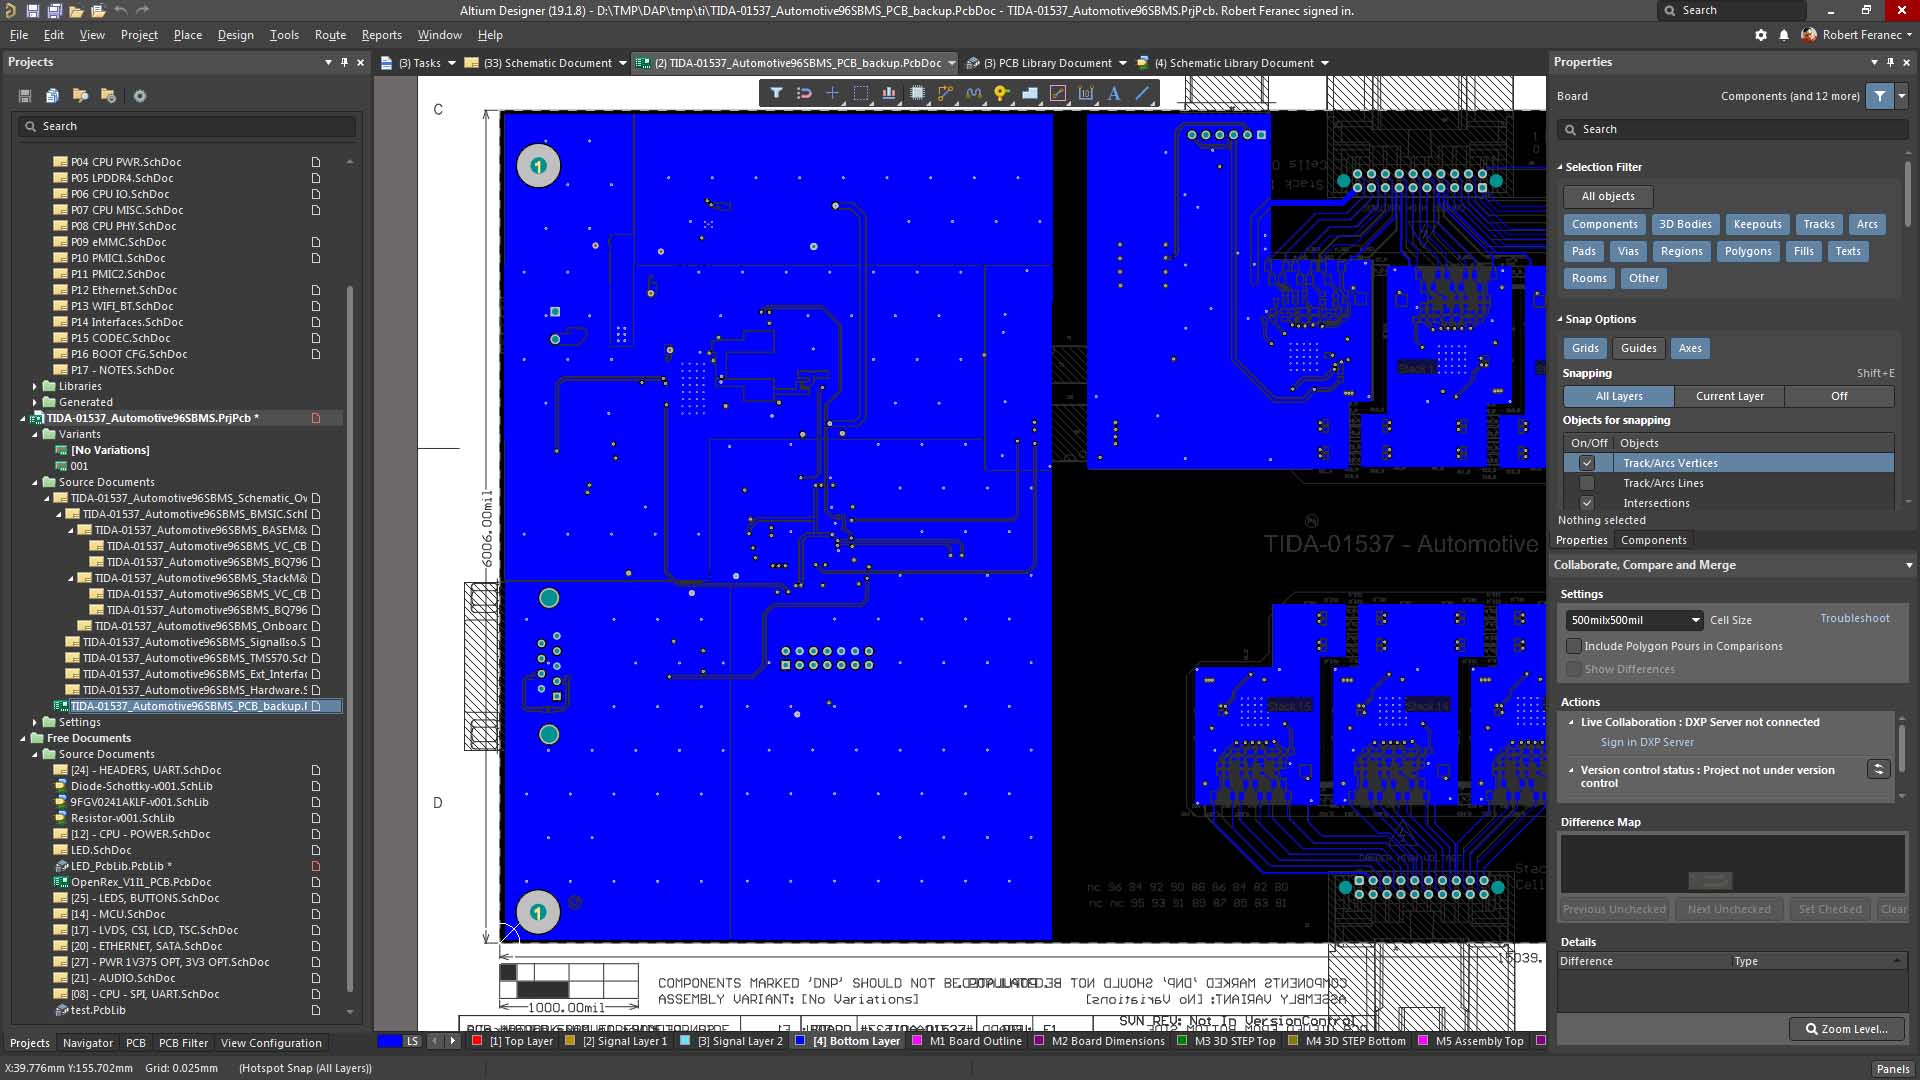Click the Place Via icon

pos(1001,93)
